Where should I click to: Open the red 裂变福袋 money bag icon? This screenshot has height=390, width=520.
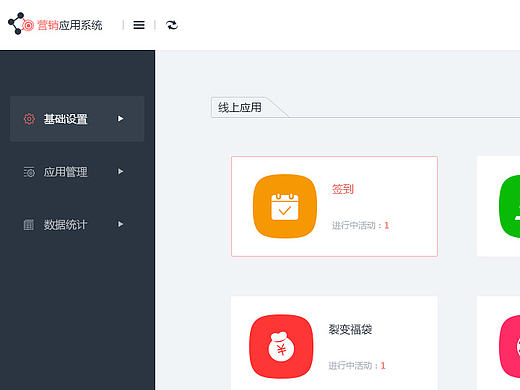[281, 347]
